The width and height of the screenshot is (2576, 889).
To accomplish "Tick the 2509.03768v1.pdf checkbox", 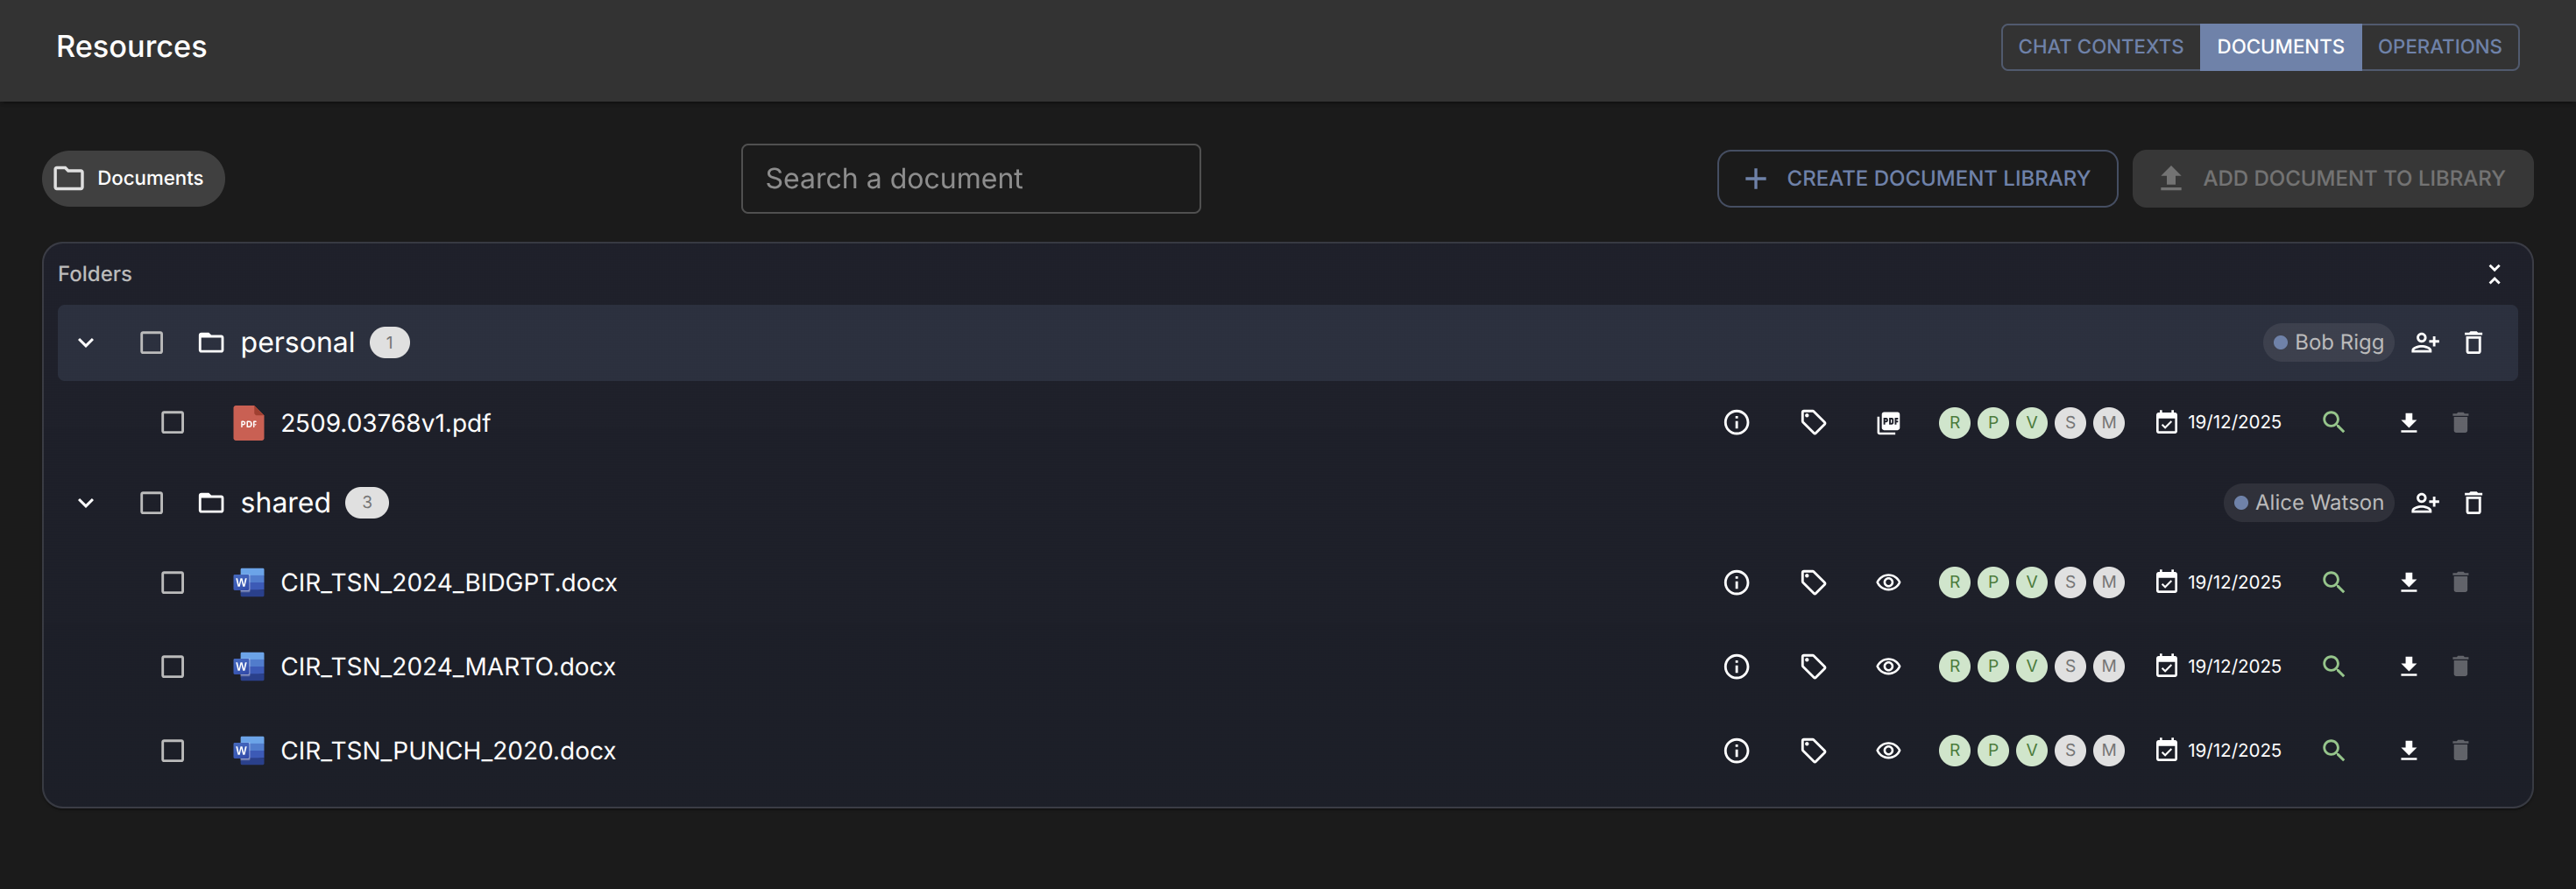I will pos(173,422).
